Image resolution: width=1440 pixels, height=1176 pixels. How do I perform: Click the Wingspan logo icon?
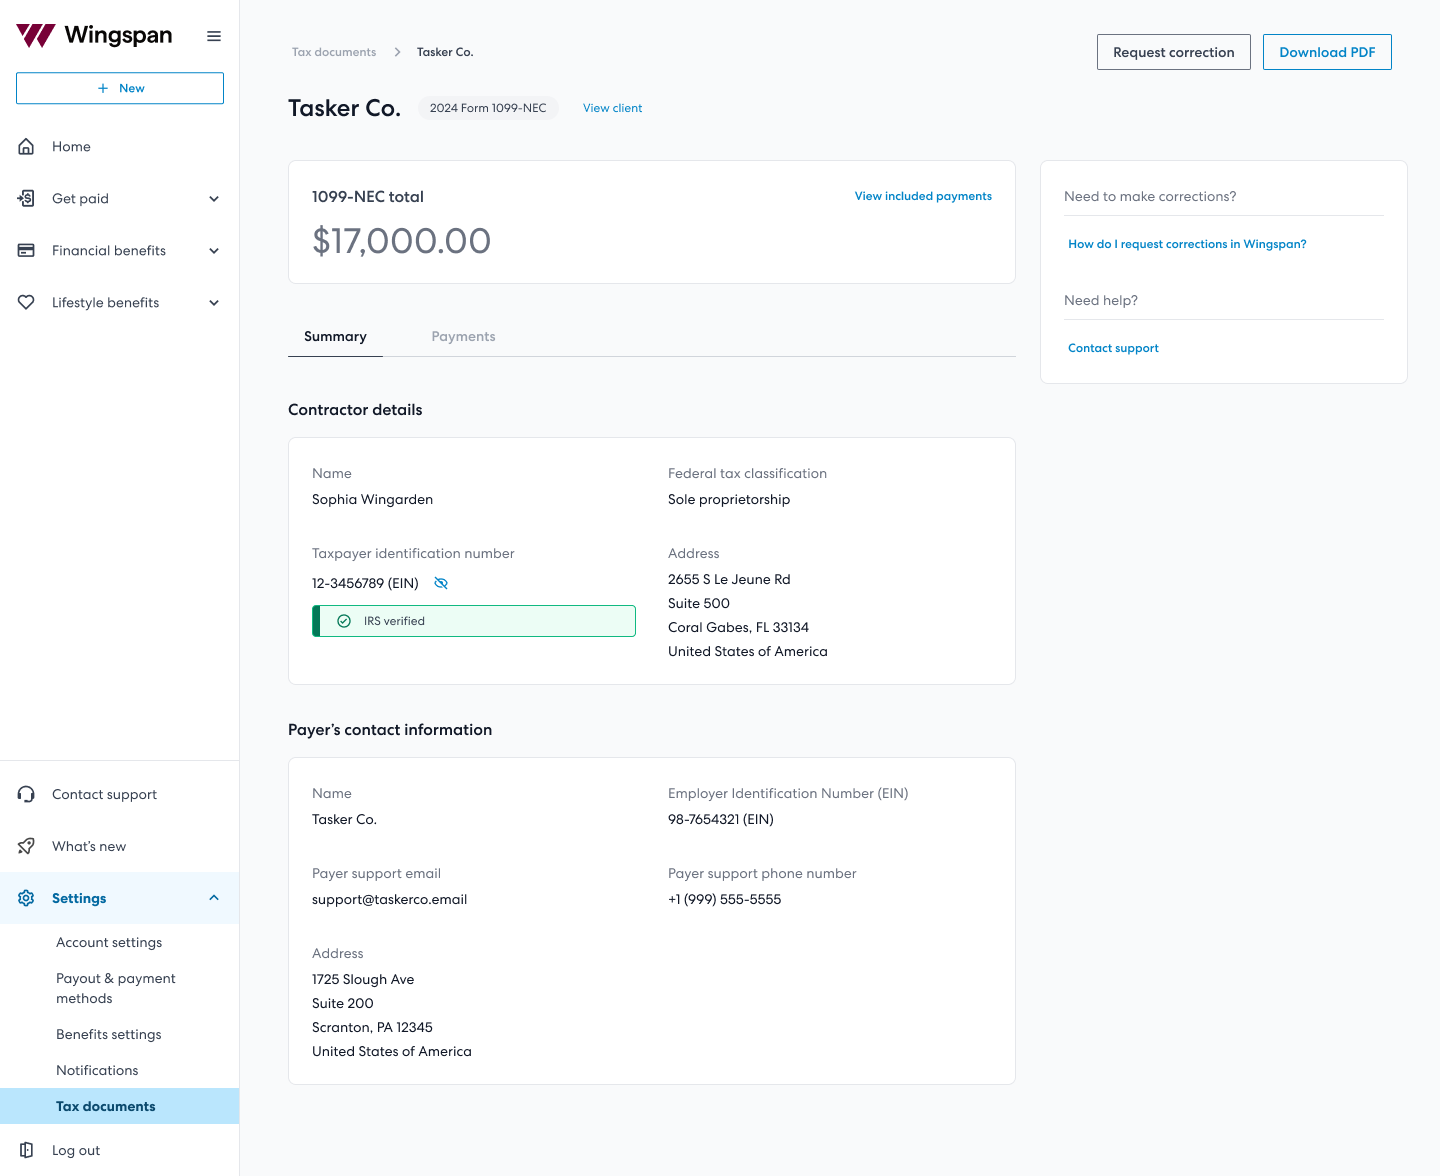pos(36,36)
